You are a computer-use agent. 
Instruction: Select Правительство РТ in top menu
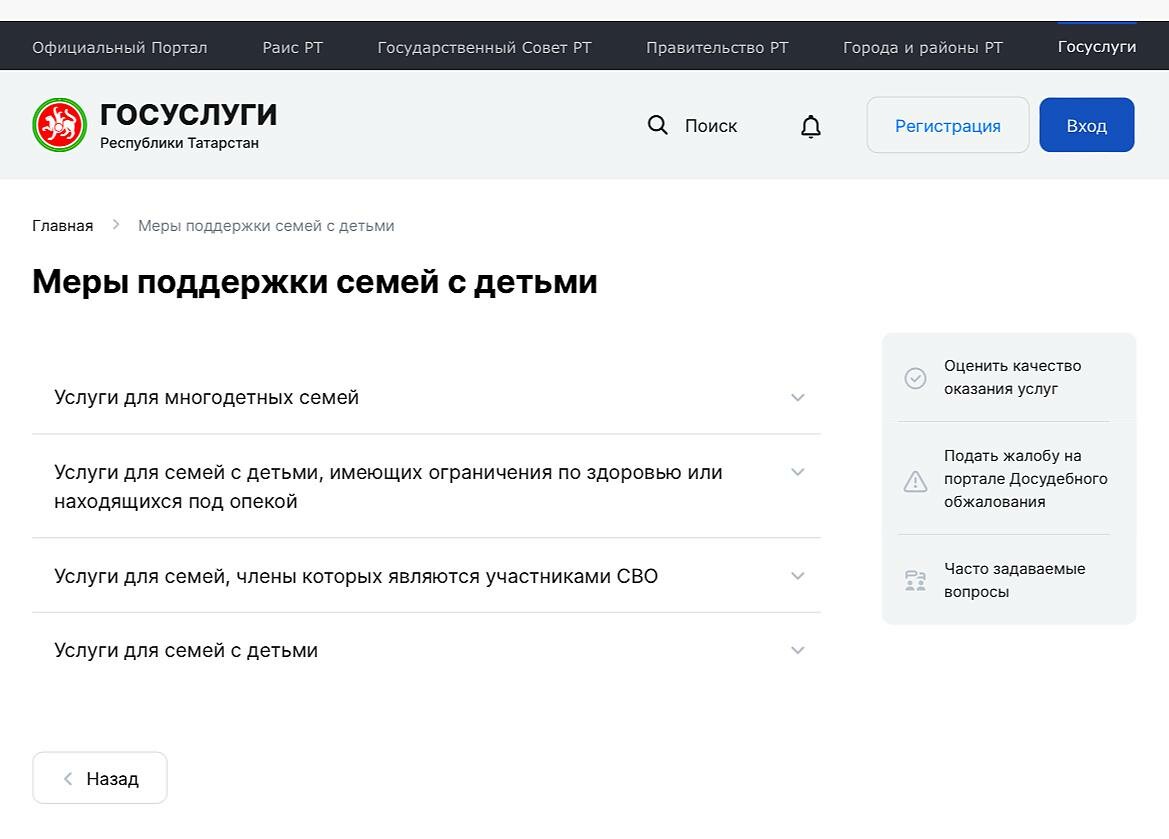(717, 47)
